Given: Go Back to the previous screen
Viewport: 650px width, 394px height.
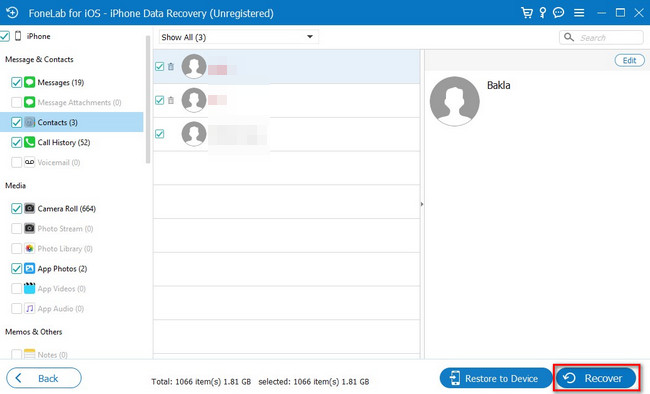Looking at the screenshot, I should [x=44, y=378].
